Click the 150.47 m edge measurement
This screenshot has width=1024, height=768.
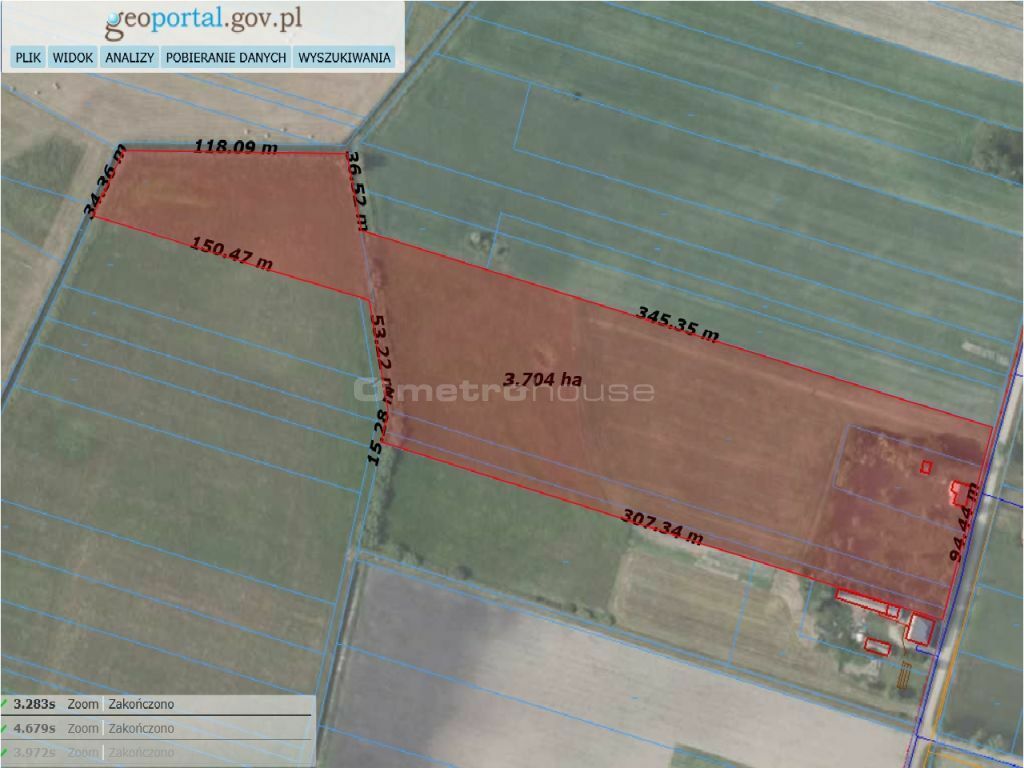[x=231, y=254]
